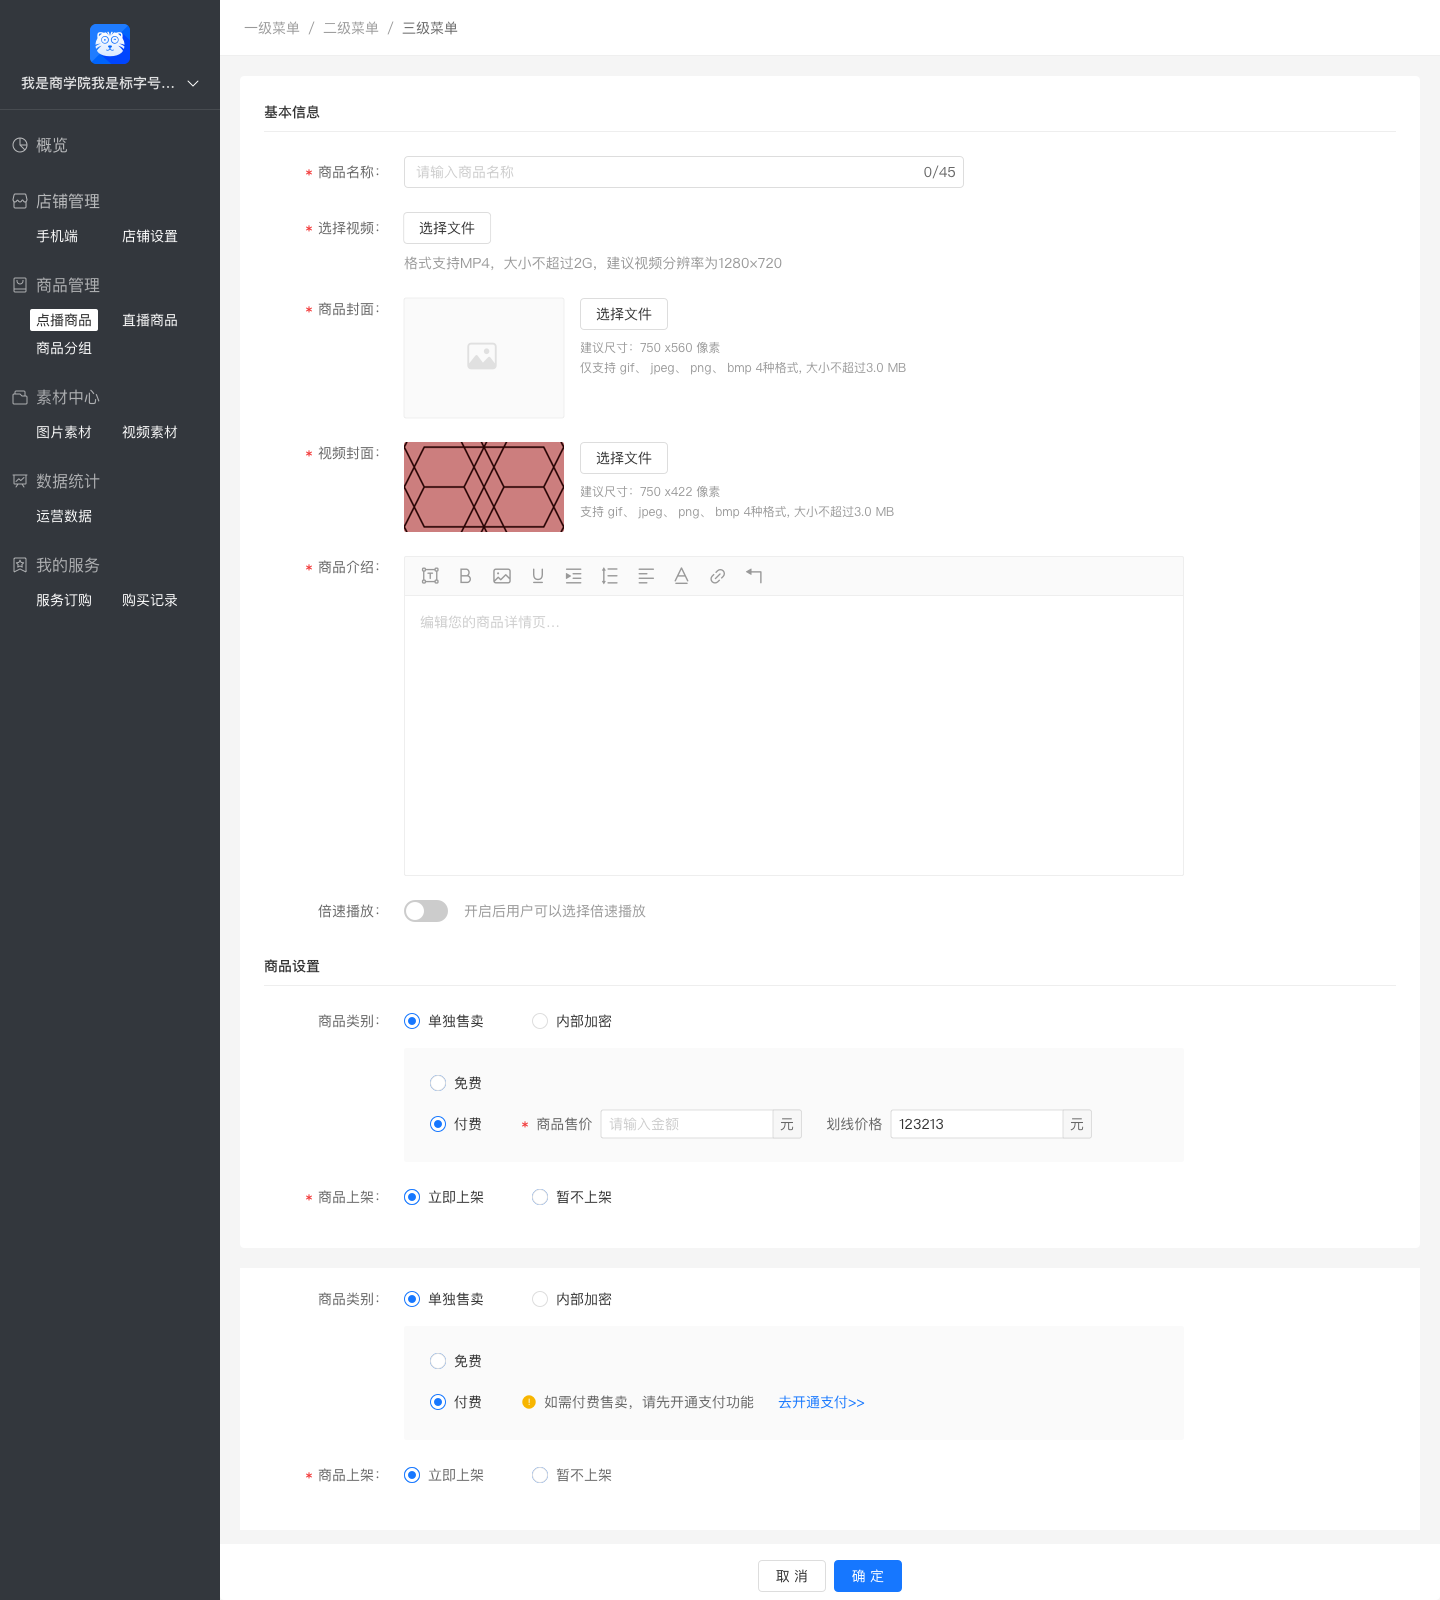This screenshot has width=1440, height=1600.
Task: Click the 商品名称 input field
Action: [684, 172]
